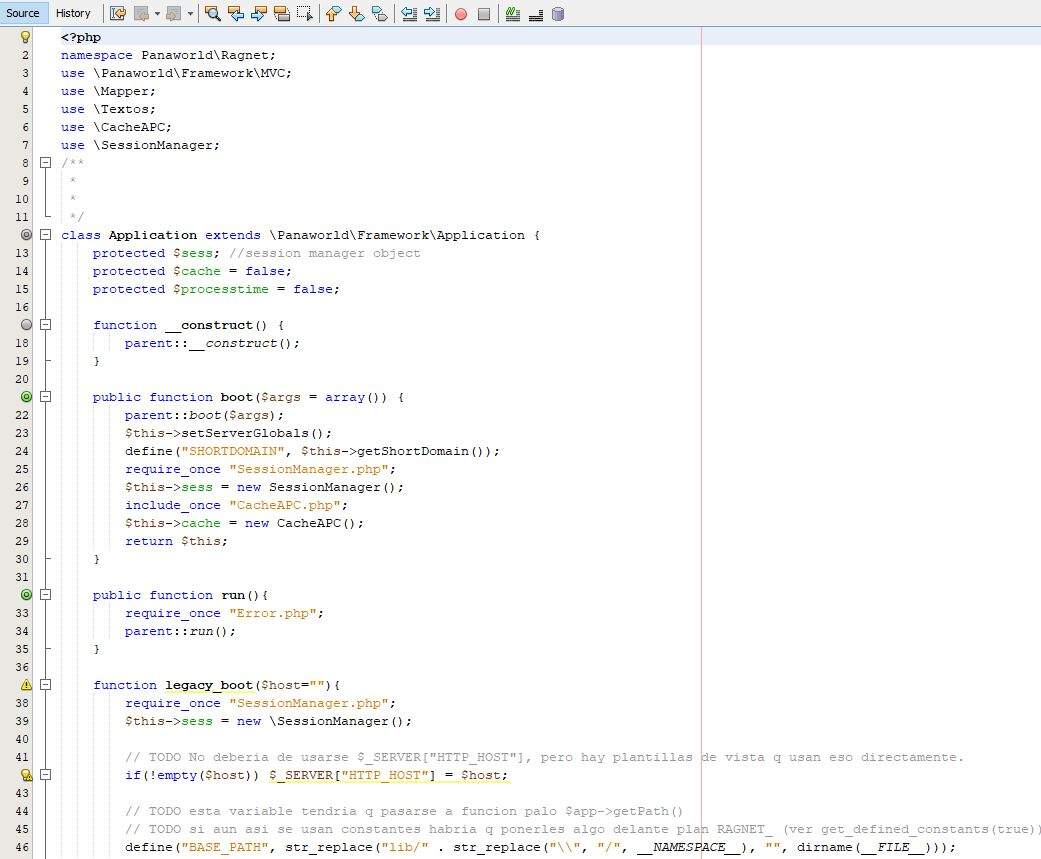This screenshot has width=1041, height=859.
Task: Click the TODO comment about $app->getPath()
Action: (x=404, y=811)
